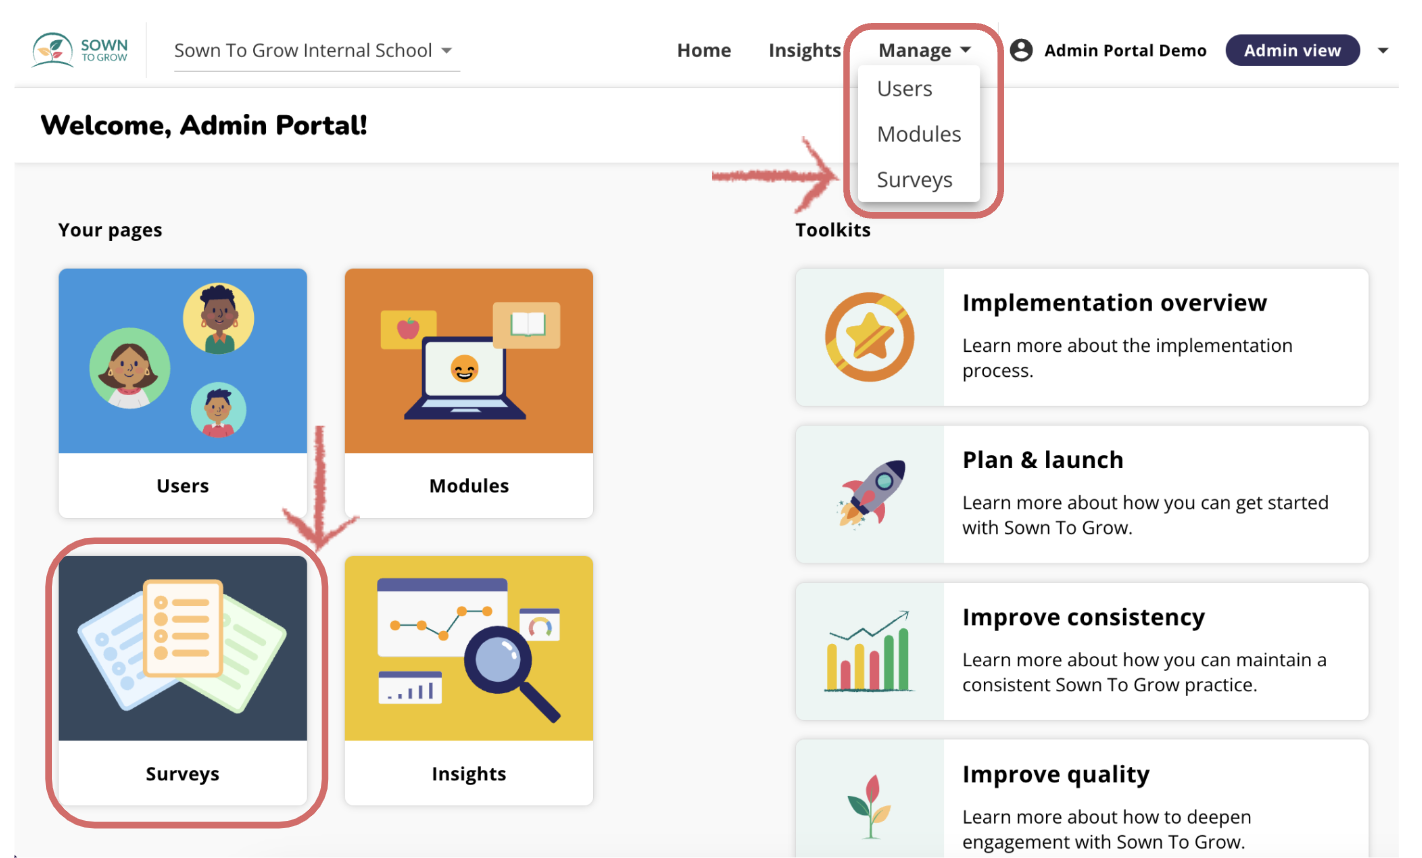Open the Surveys page card illustration
Viewport: 1422px width, 858px height.
click(x=183, y=649)
